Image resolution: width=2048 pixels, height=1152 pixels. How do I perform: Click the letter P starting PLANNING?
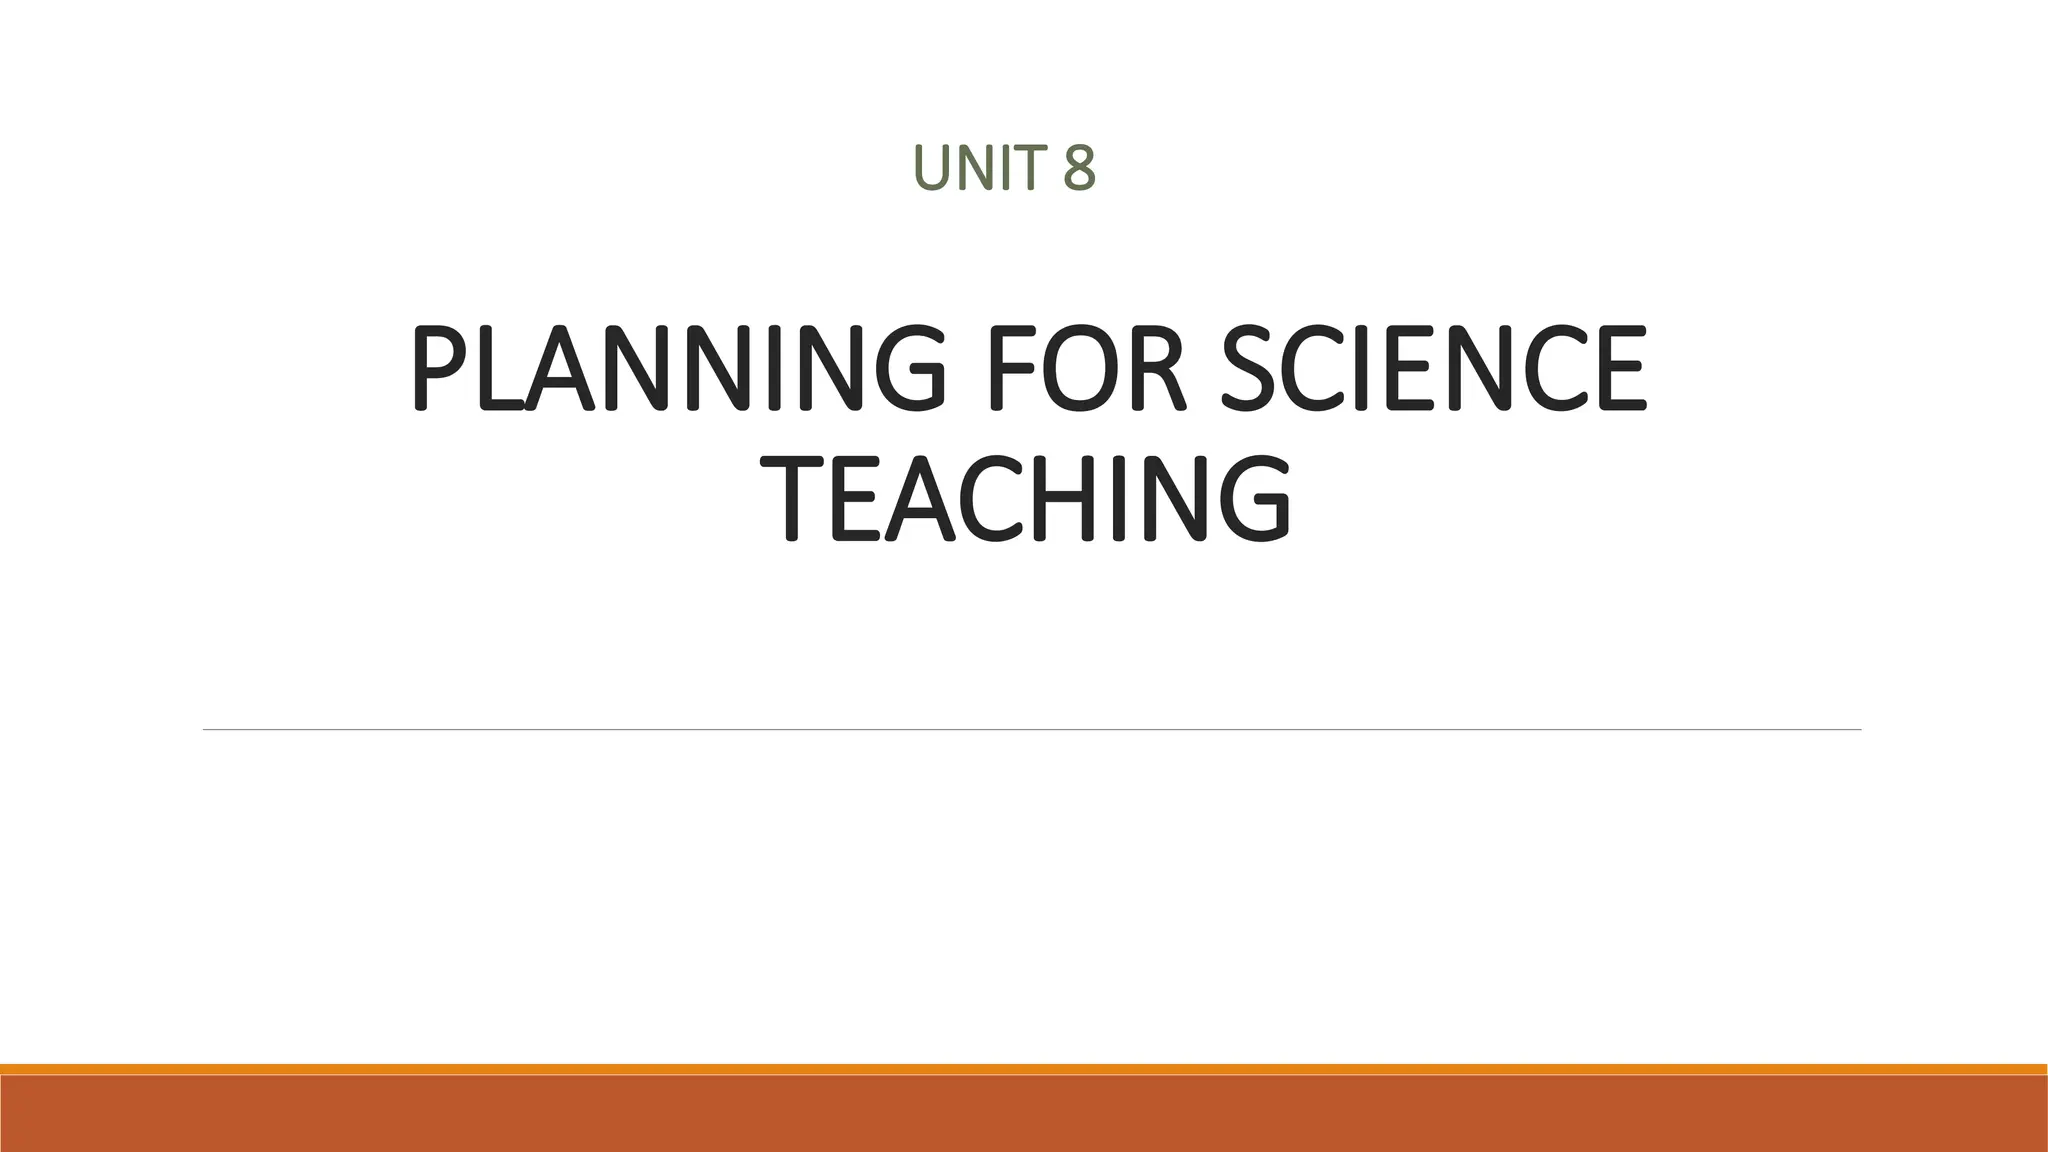pyautogui.click(x=439, y=368)
